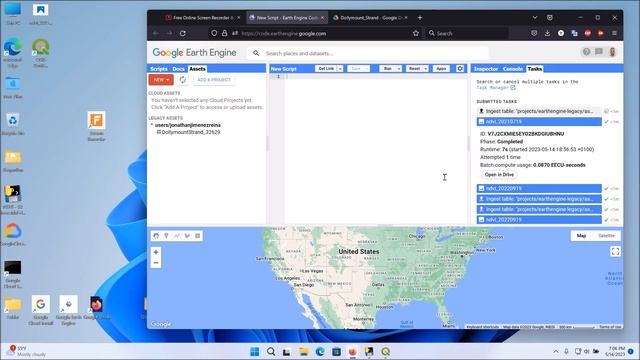
Task: Open the user account avatar
Action: click(x=612, y=52)
